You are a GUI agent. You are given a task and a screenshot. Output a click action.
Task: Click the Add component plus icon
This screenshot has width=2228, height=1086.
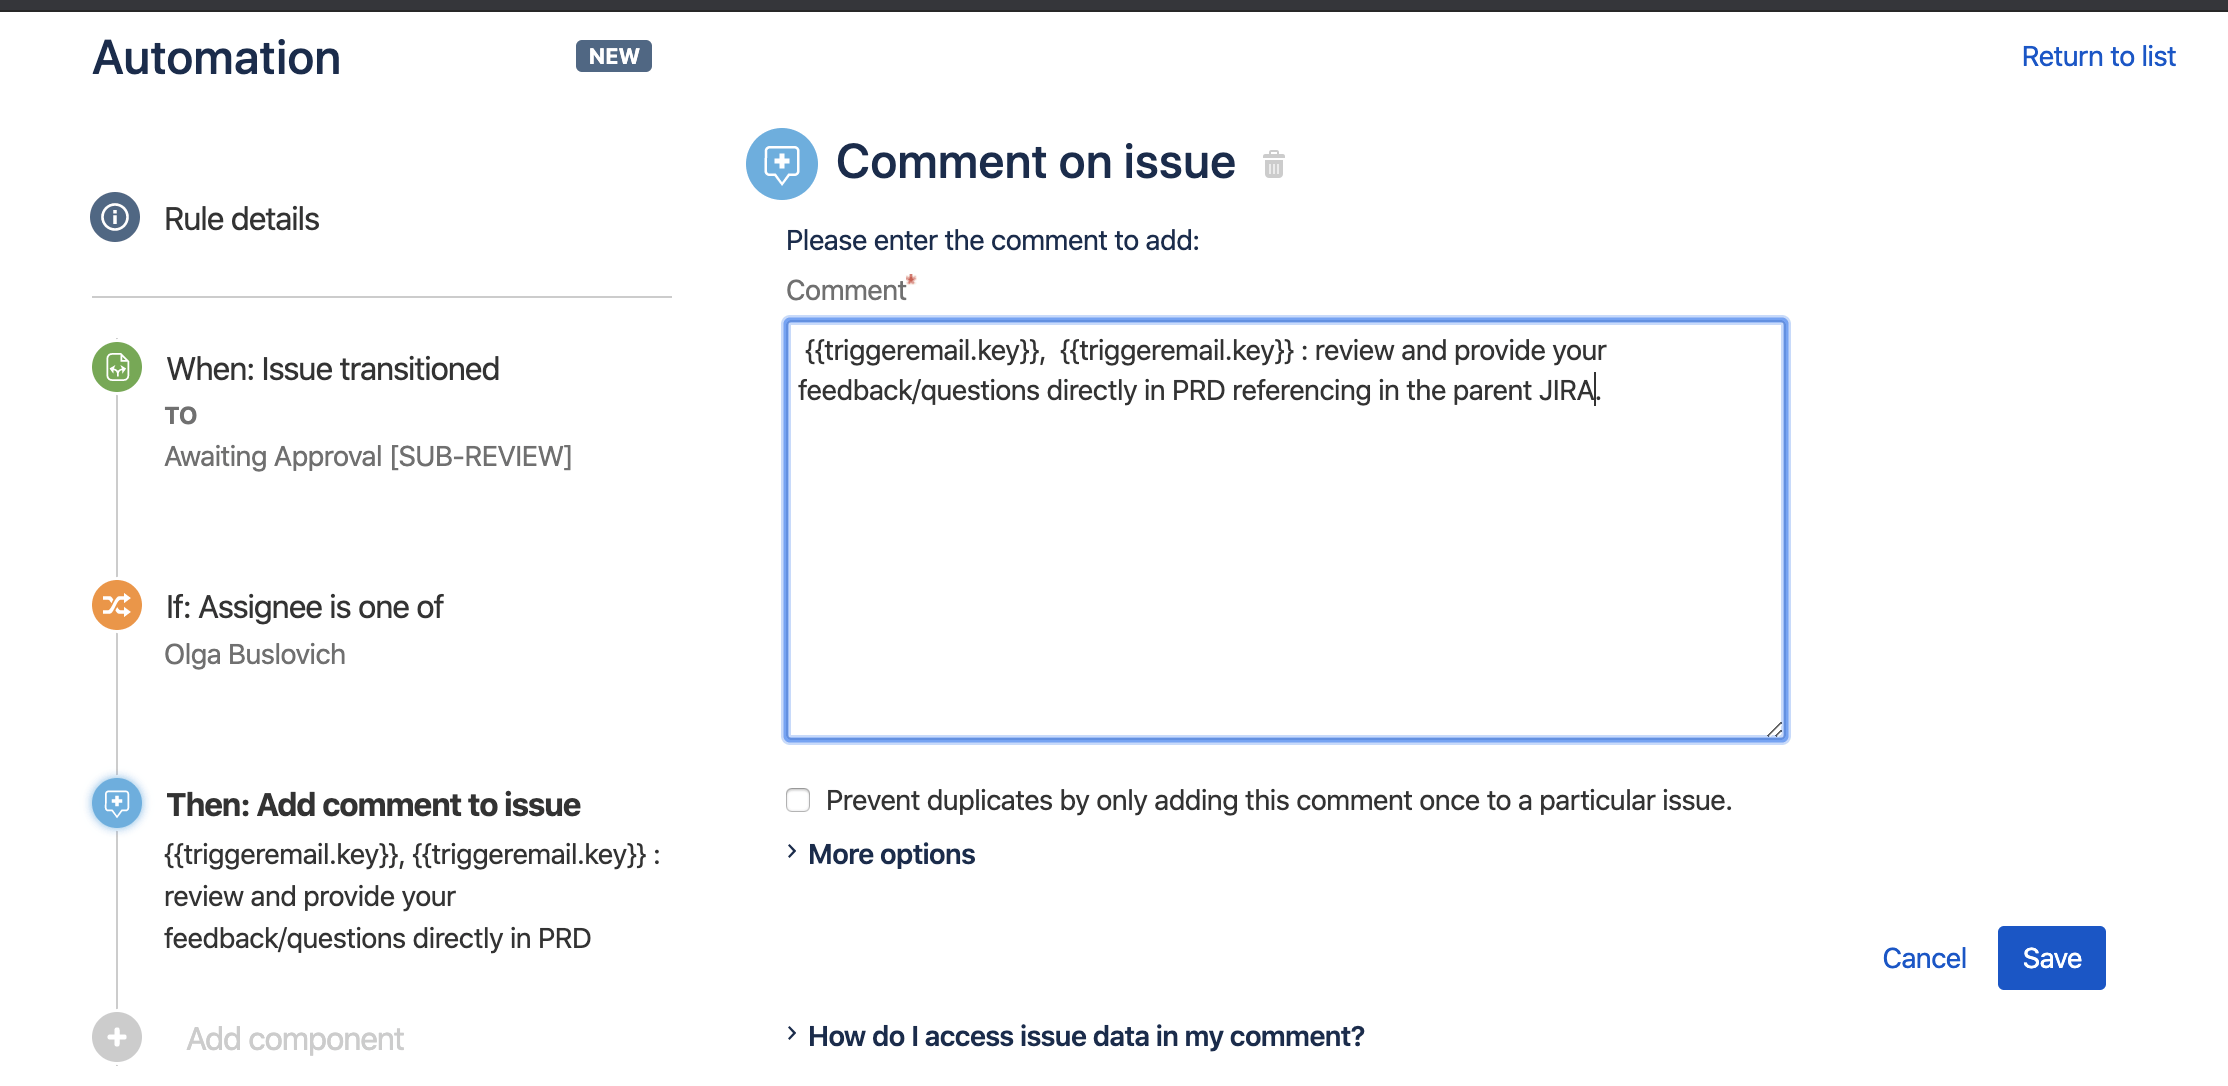[115, 1037]
